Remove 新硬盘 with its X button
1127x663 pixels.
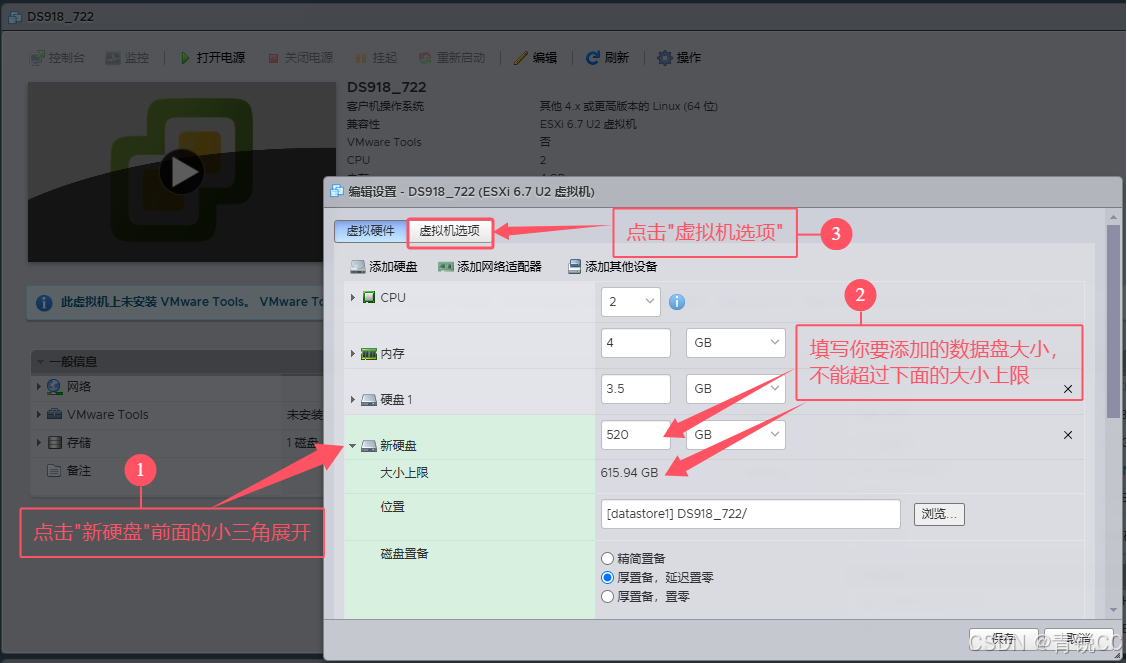pyautogui.click(x=1068, y=435)
